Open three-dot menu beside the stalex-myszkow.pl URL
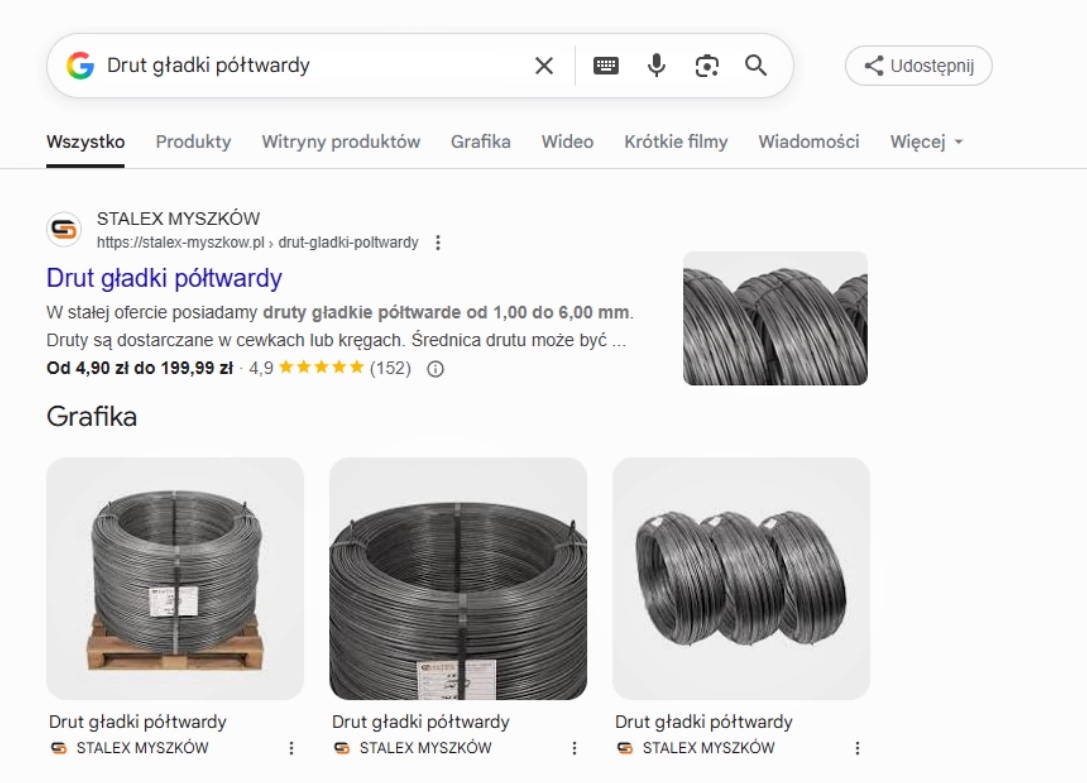The width and height of the screenshot is (1087, 783). (x=438, y=243)
